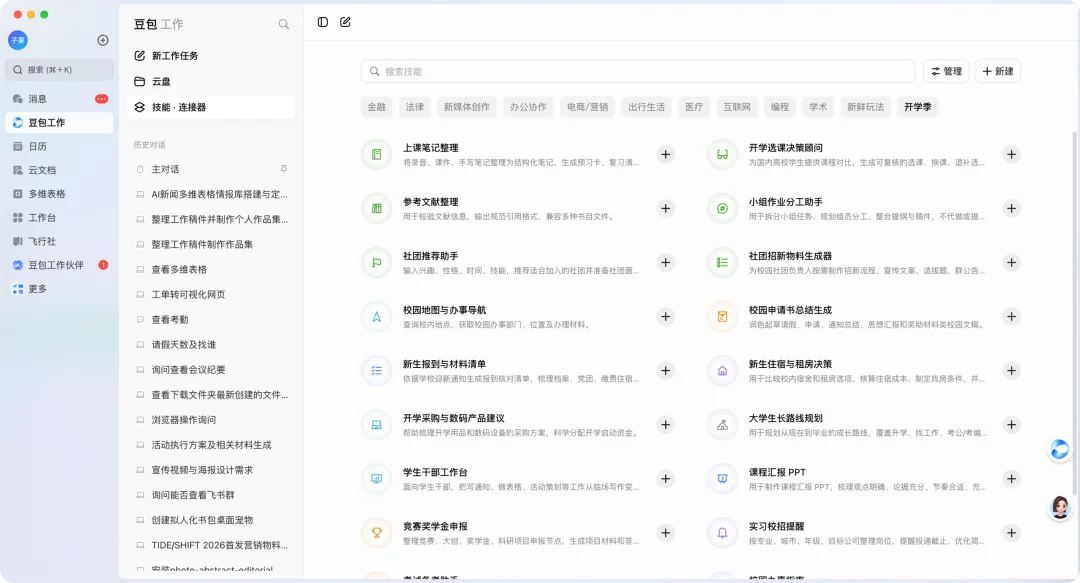This screenshot has height=583, width=1080.
Task: Open 飞行社 in the left sidebar
Action: click(60, 241)
